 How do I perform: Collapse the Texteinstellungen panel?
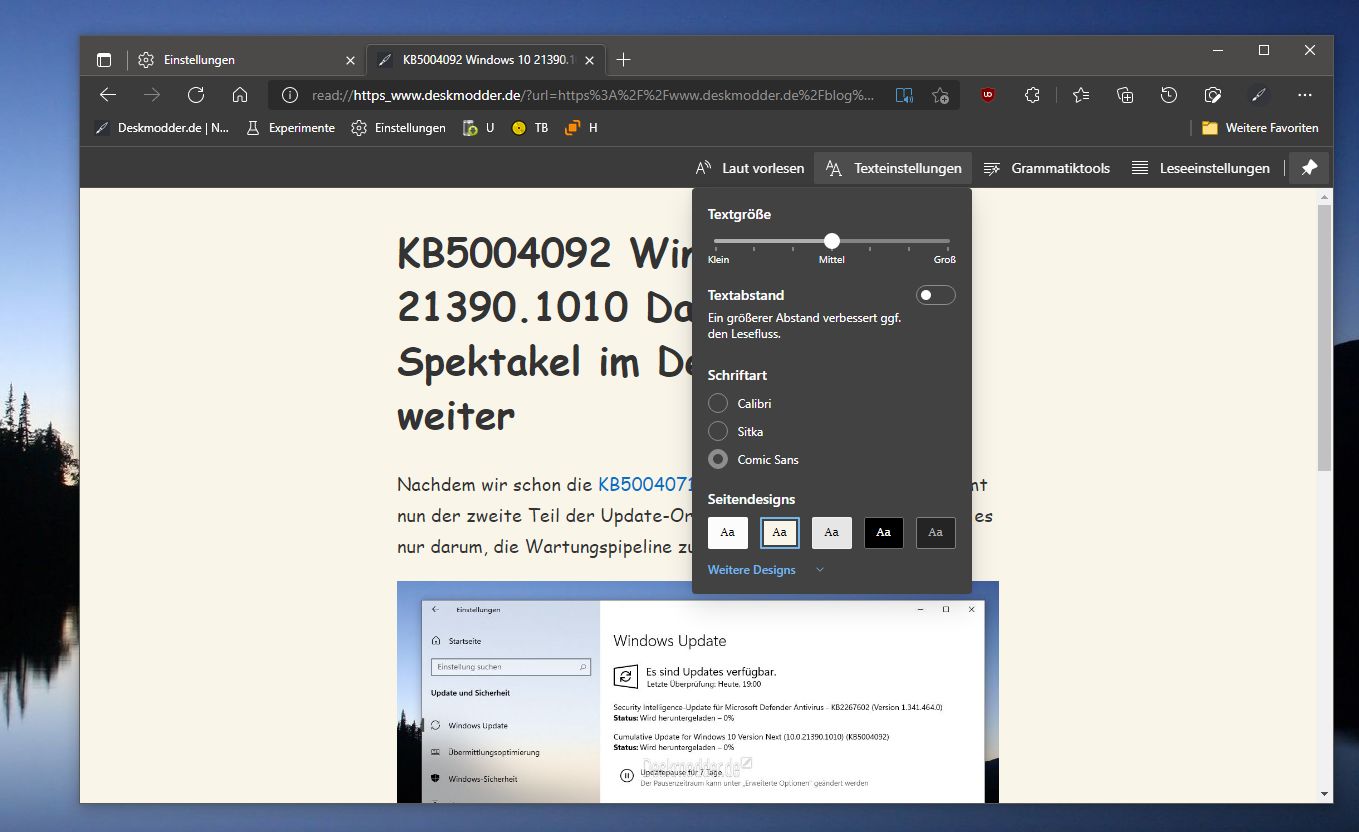893,168
